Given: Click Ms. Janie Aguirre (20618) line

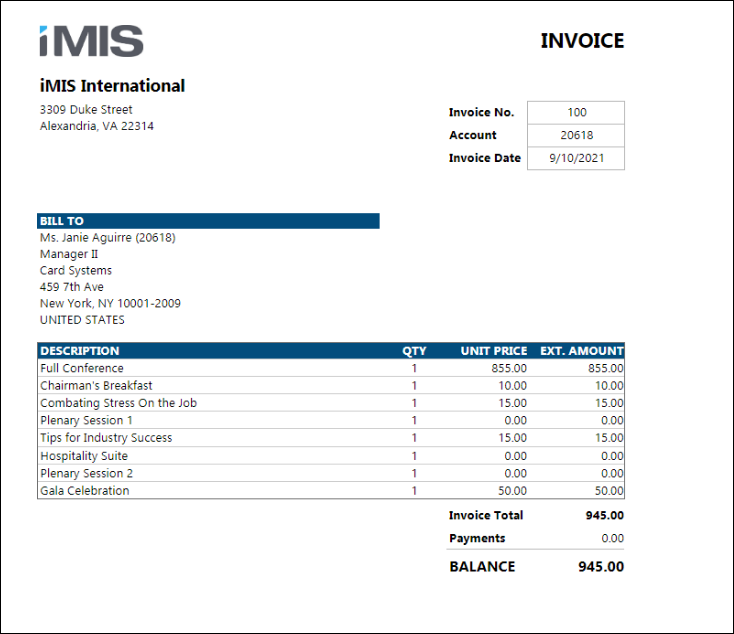Looking at the screenshot, I should tap(108, 238).
